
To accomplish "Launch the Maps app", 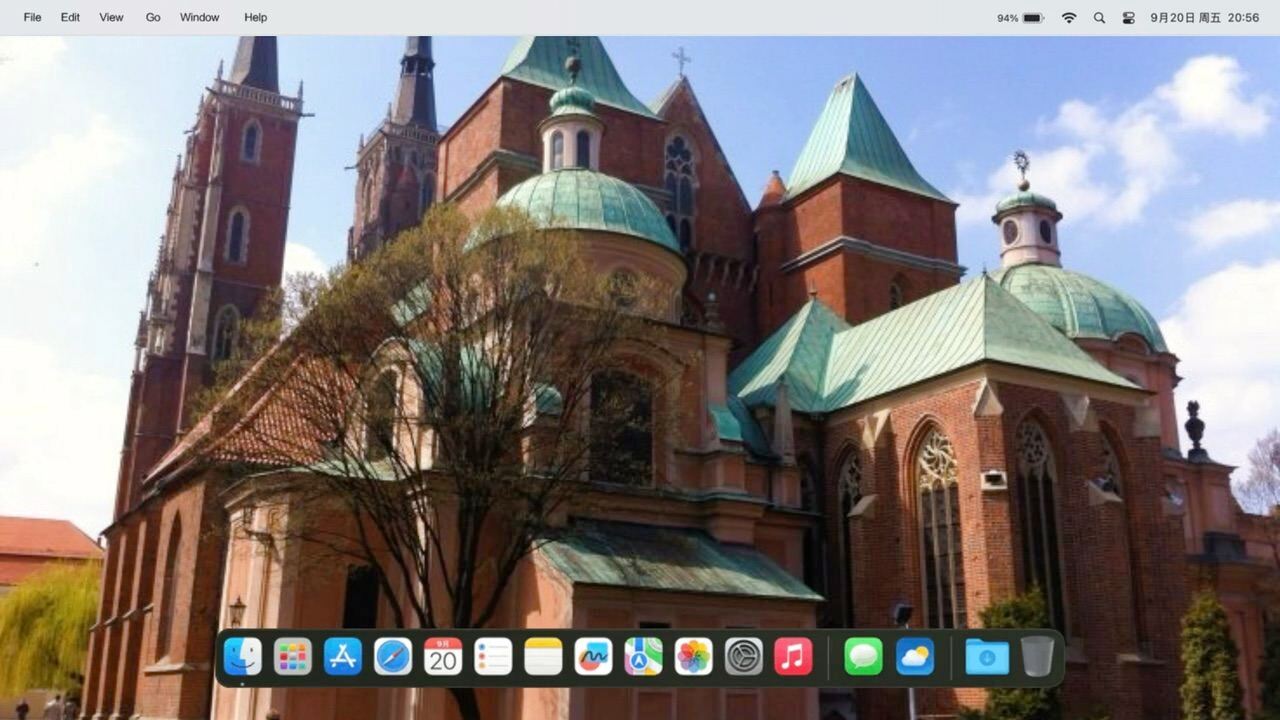I will (643, 657).
